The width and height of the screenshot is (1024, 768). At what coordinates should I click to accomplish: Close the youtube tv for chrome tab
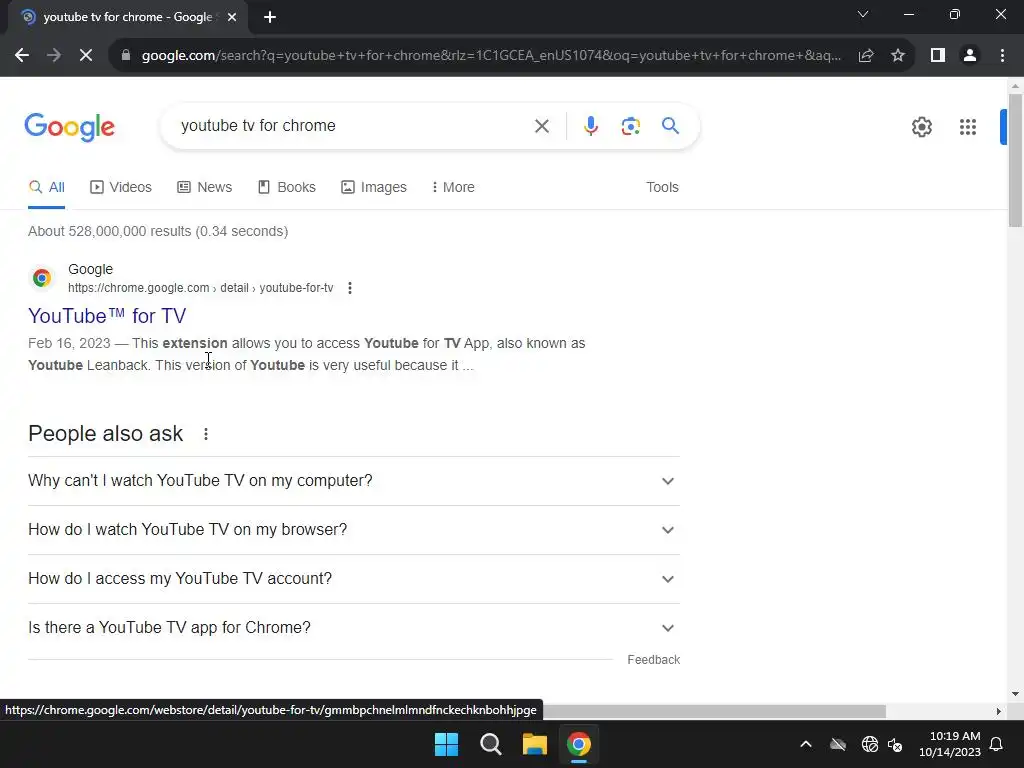coord(232,17)
